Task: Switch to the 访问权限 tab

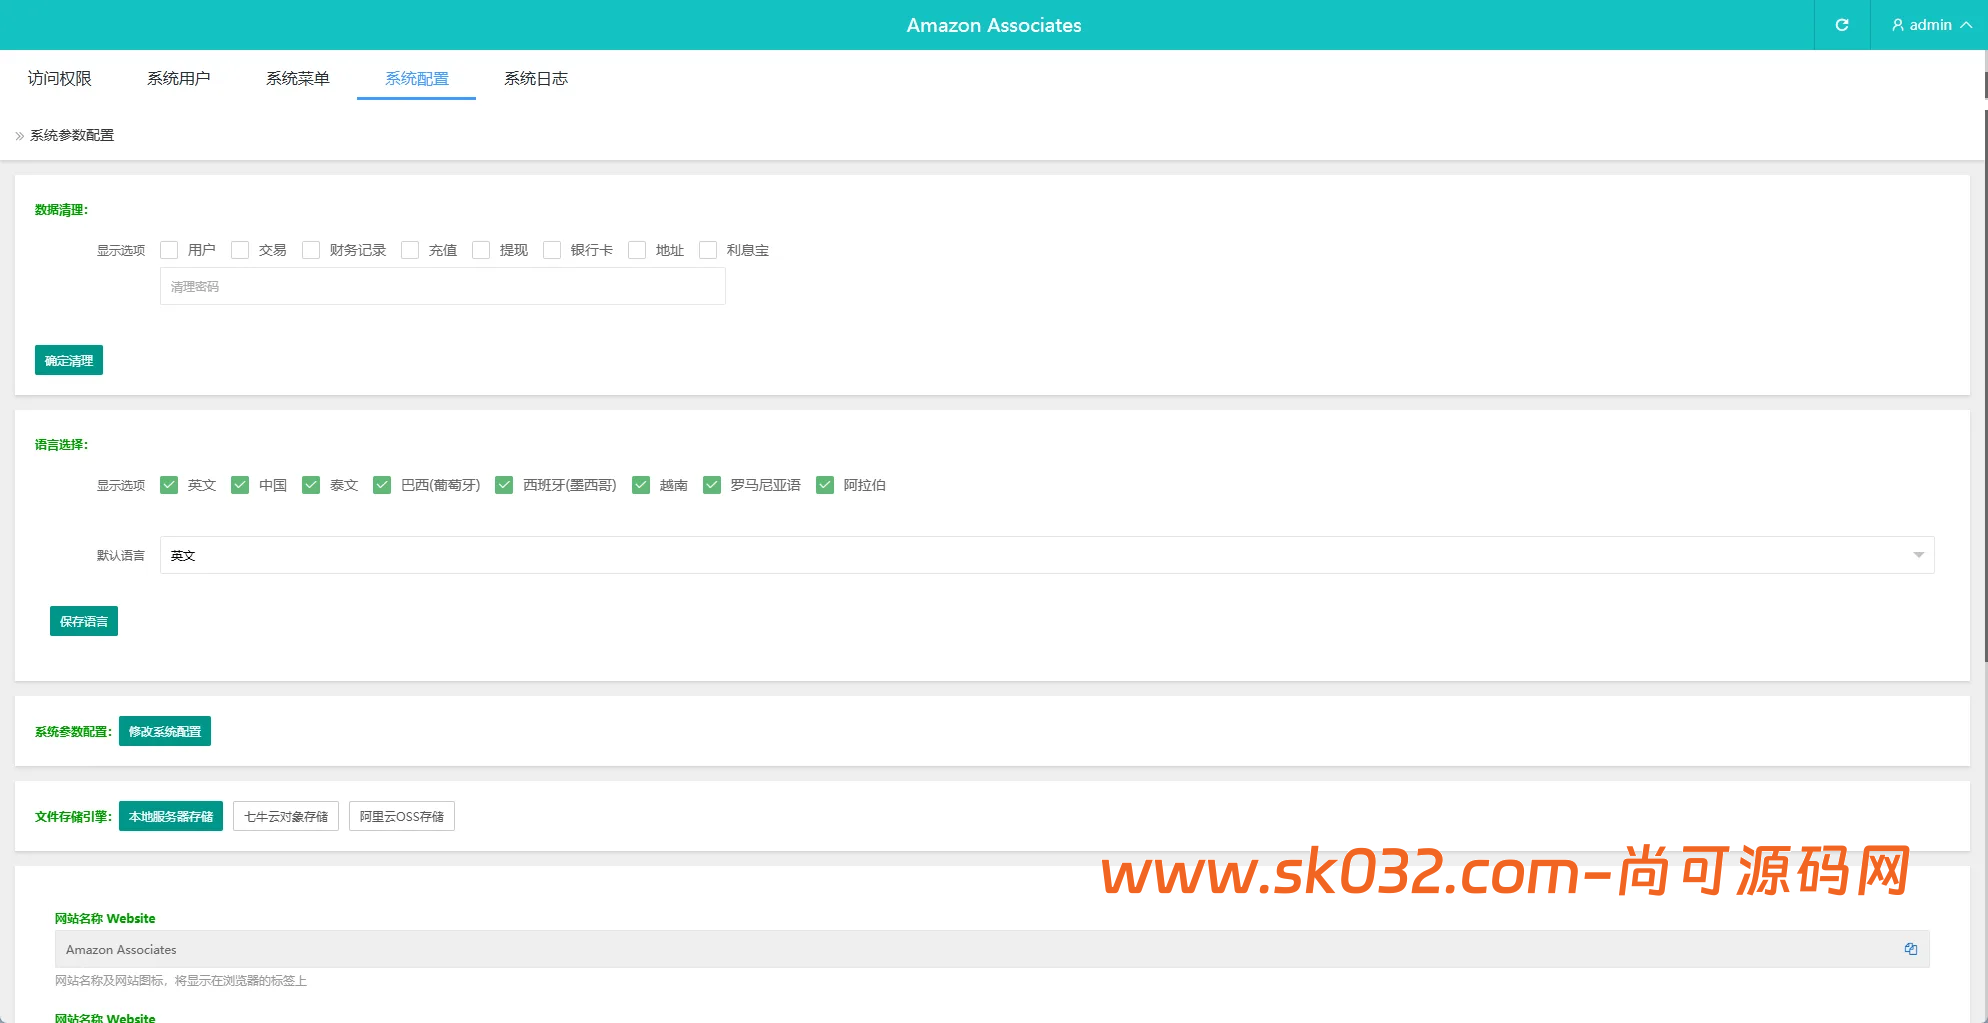Action: [59, 78]
